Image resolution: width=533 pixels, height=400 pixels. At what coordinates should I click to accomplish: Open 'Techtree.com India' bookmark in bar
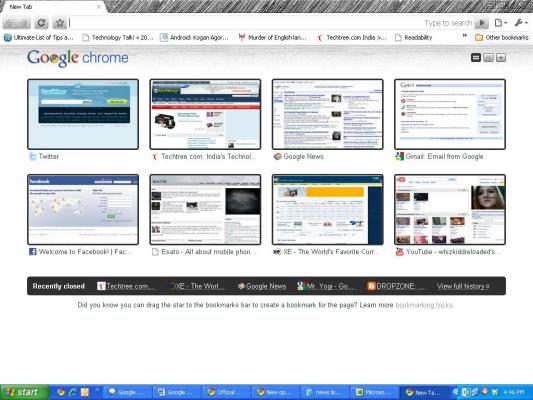click(x=351, y=37)
